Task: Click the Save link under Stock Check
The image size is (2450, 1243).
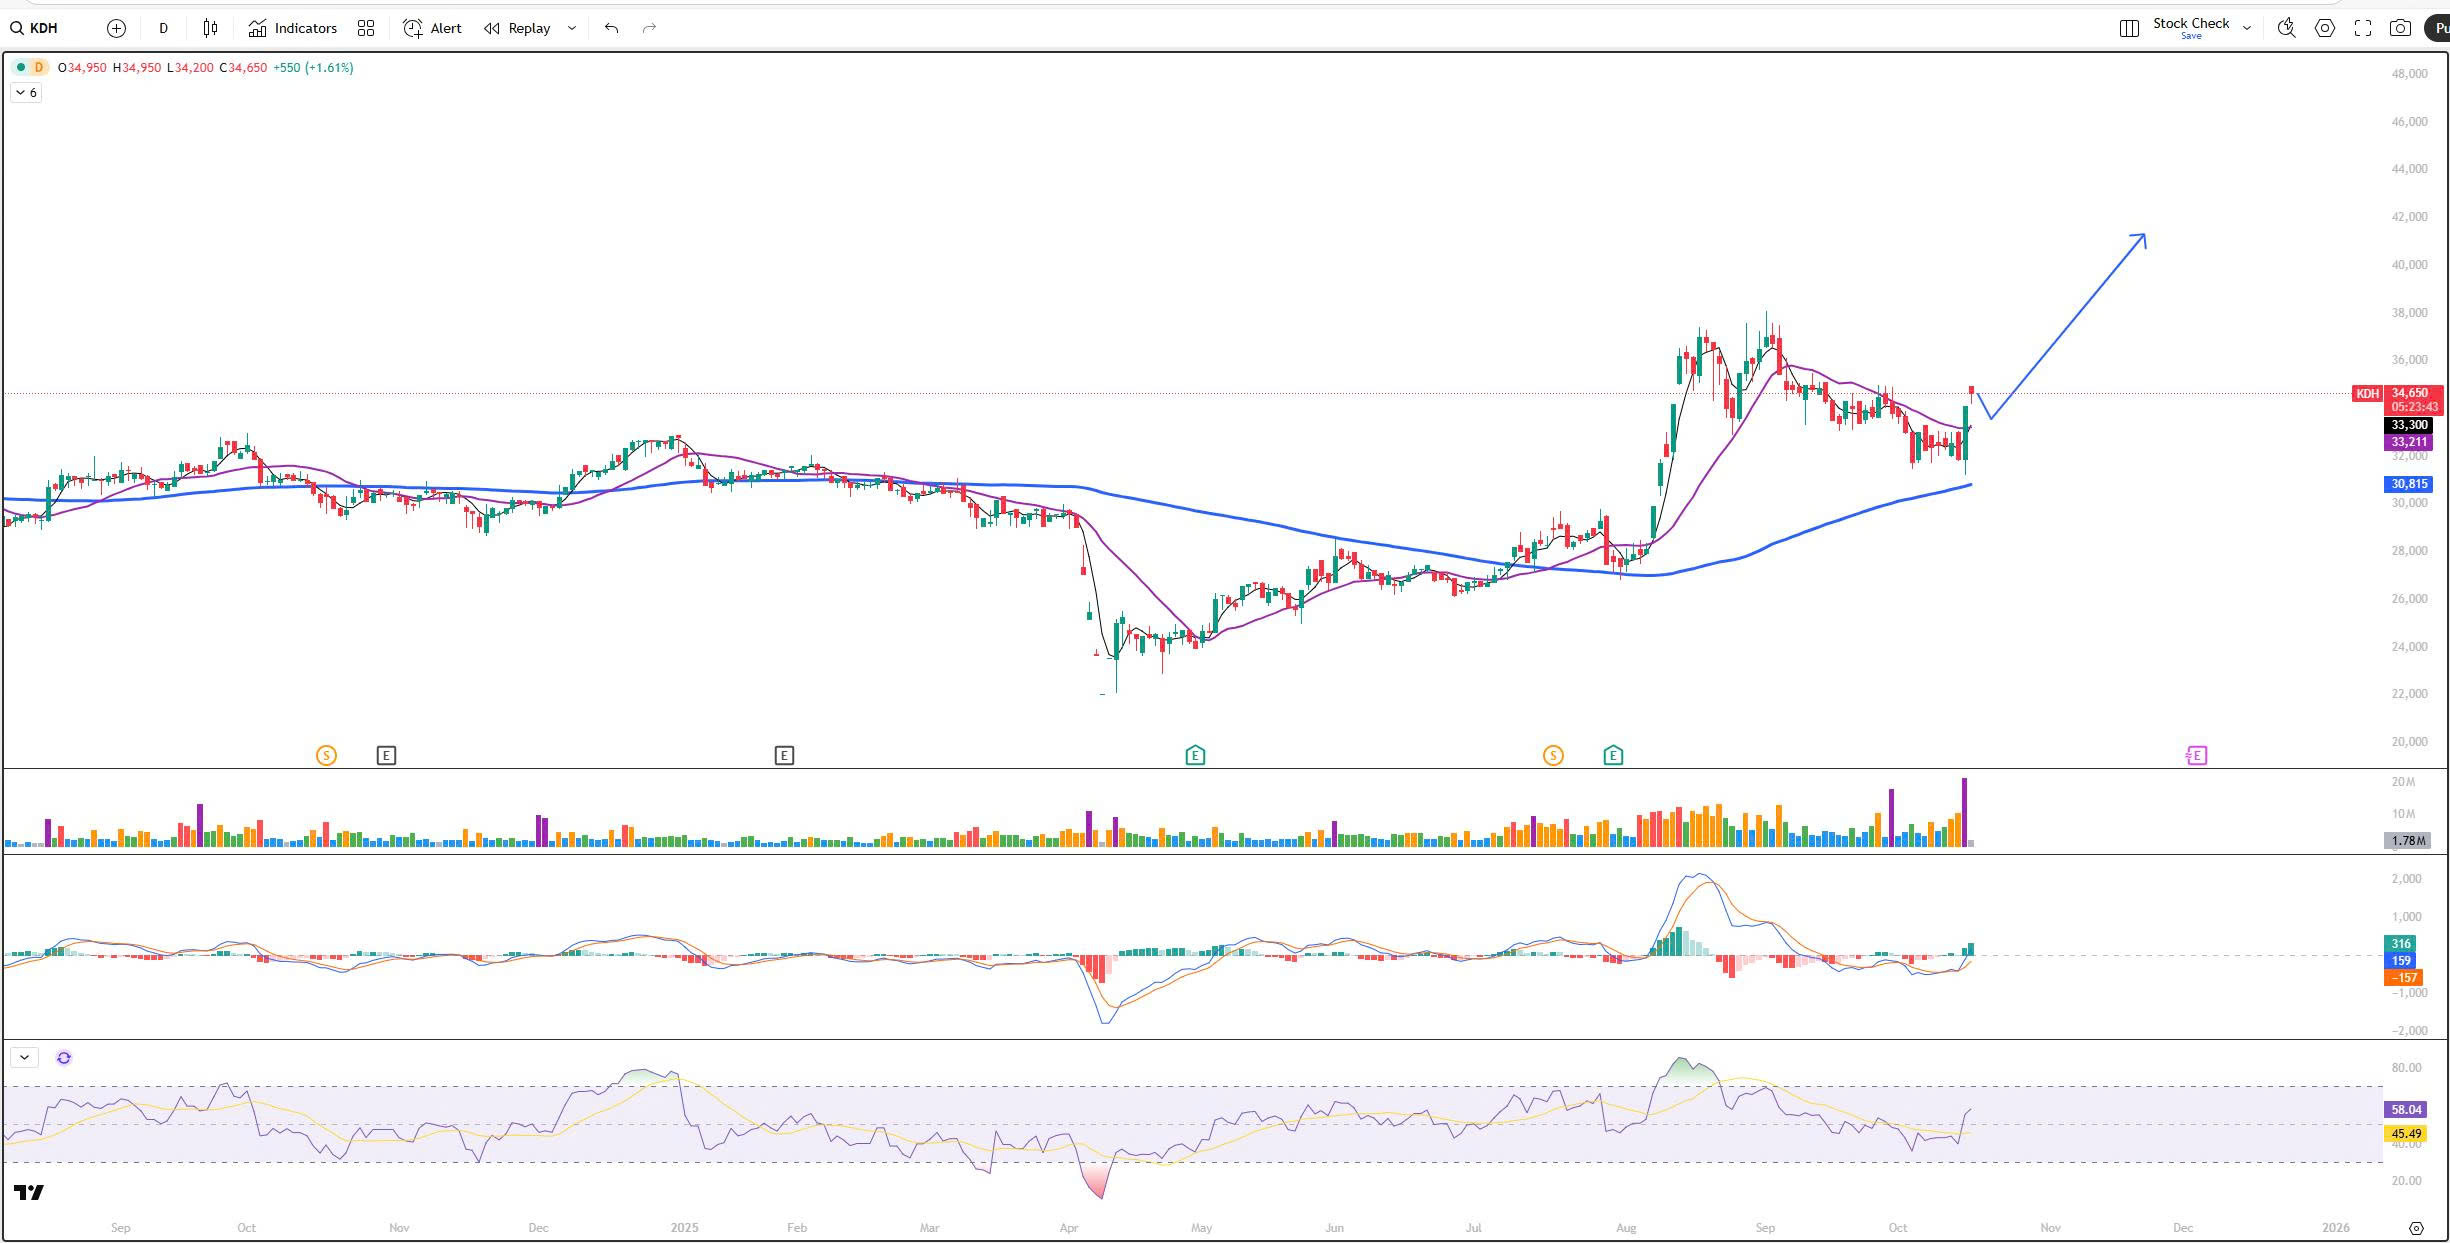Action: click(2190, 36)
